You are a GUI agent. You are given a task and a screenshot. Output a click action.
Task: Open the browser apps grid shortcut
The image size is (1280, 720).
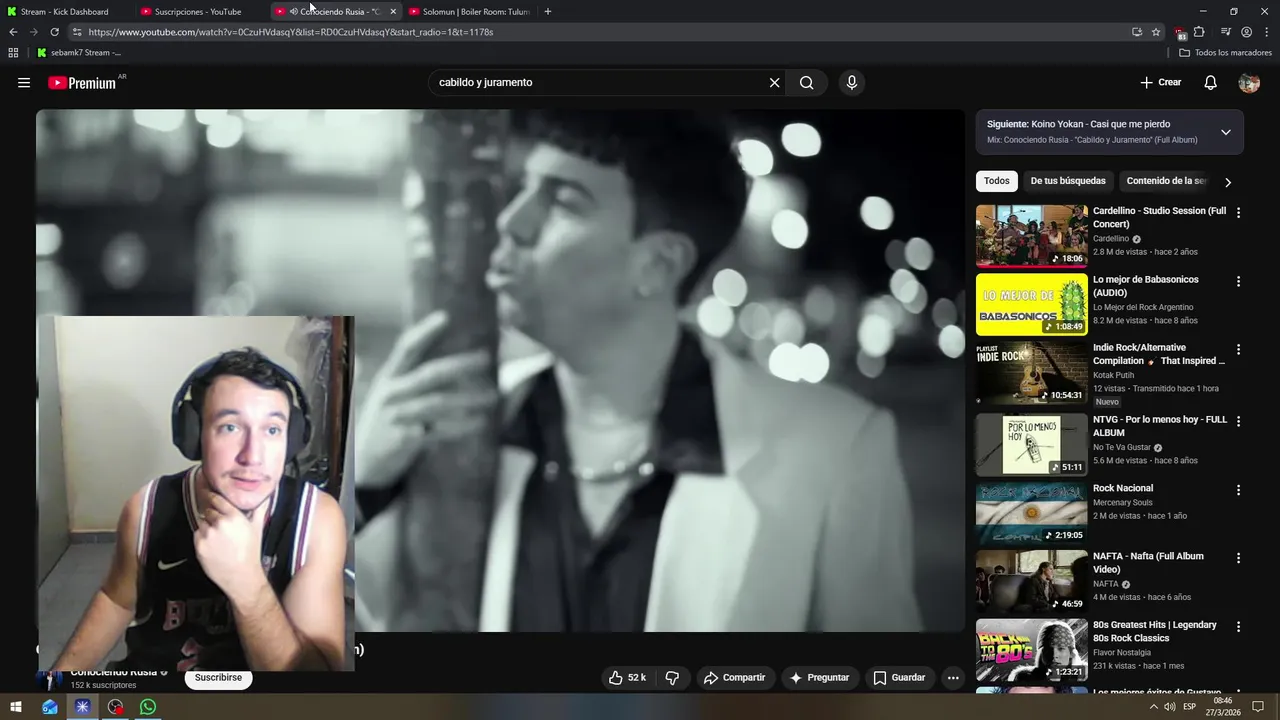(x=13, y=52)
